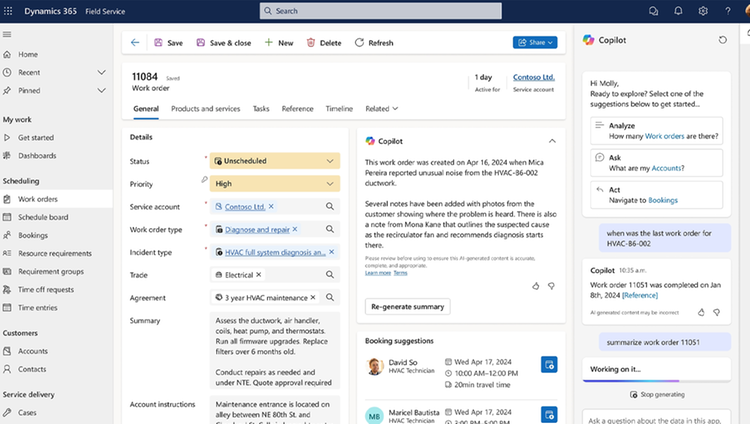Collapse the navigation hamburger menu
The image size is (750, 424).
click(7, 34)
